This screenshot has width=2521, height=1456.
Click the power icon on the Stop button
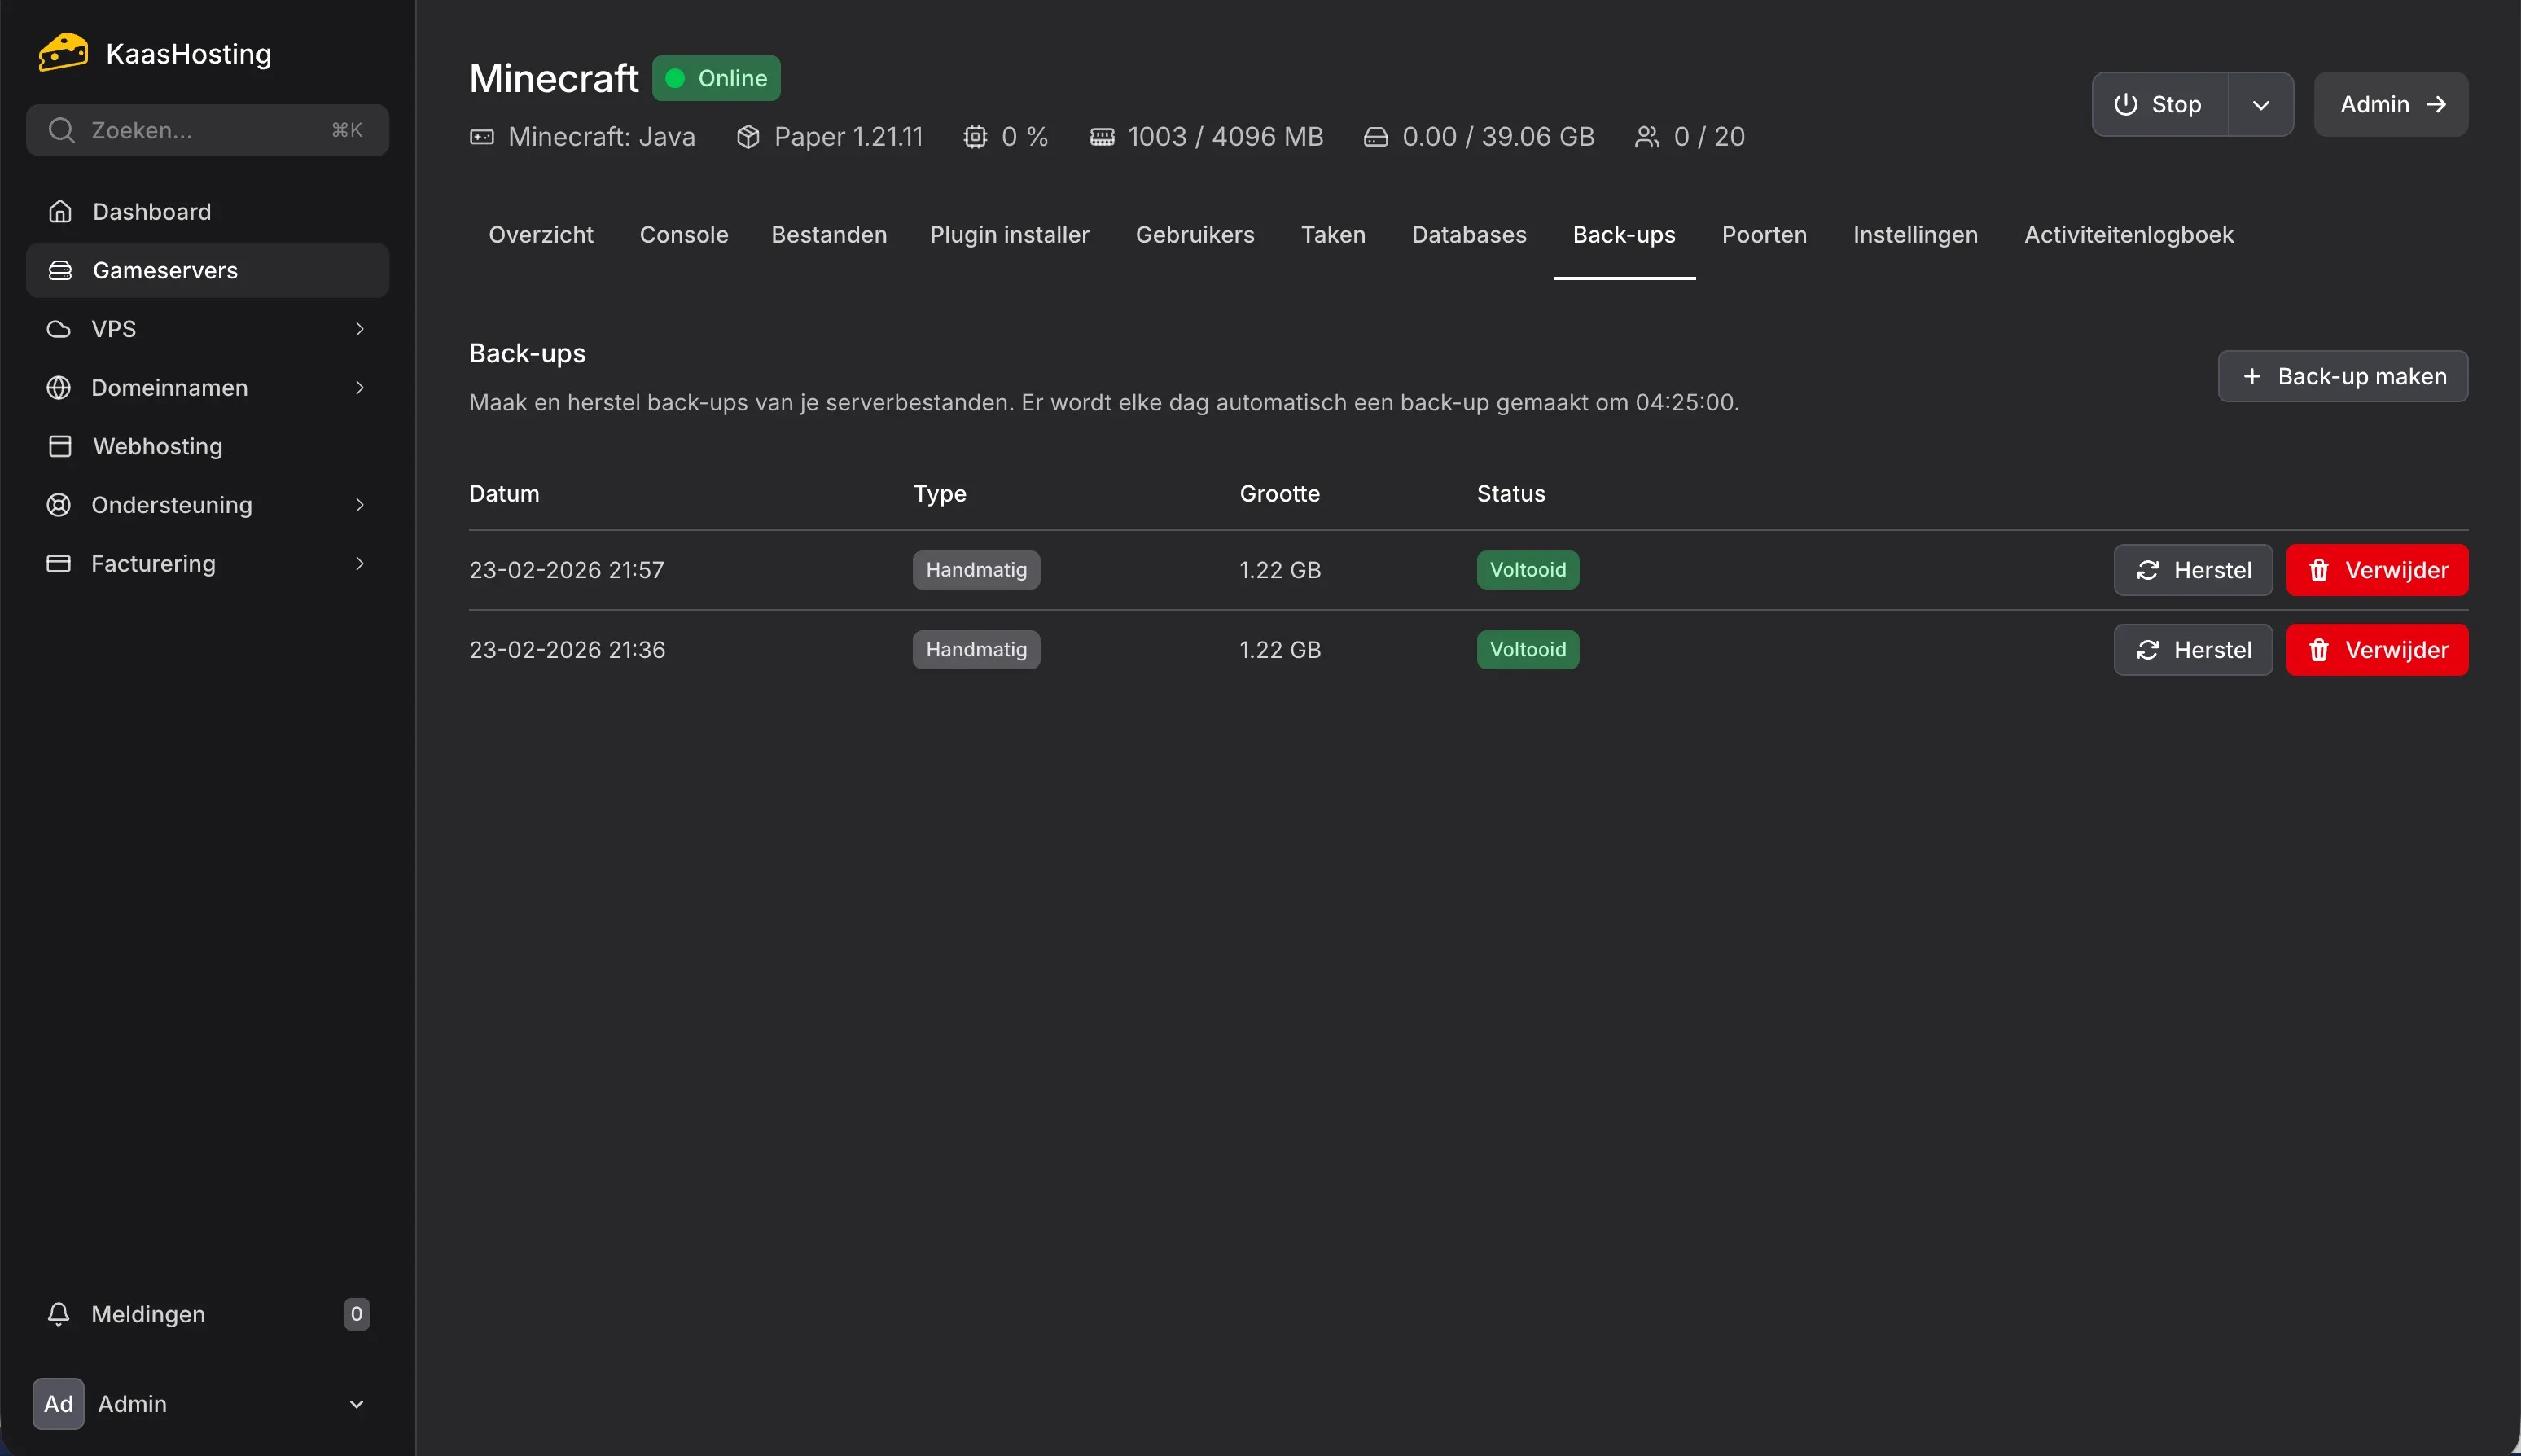2125,104
